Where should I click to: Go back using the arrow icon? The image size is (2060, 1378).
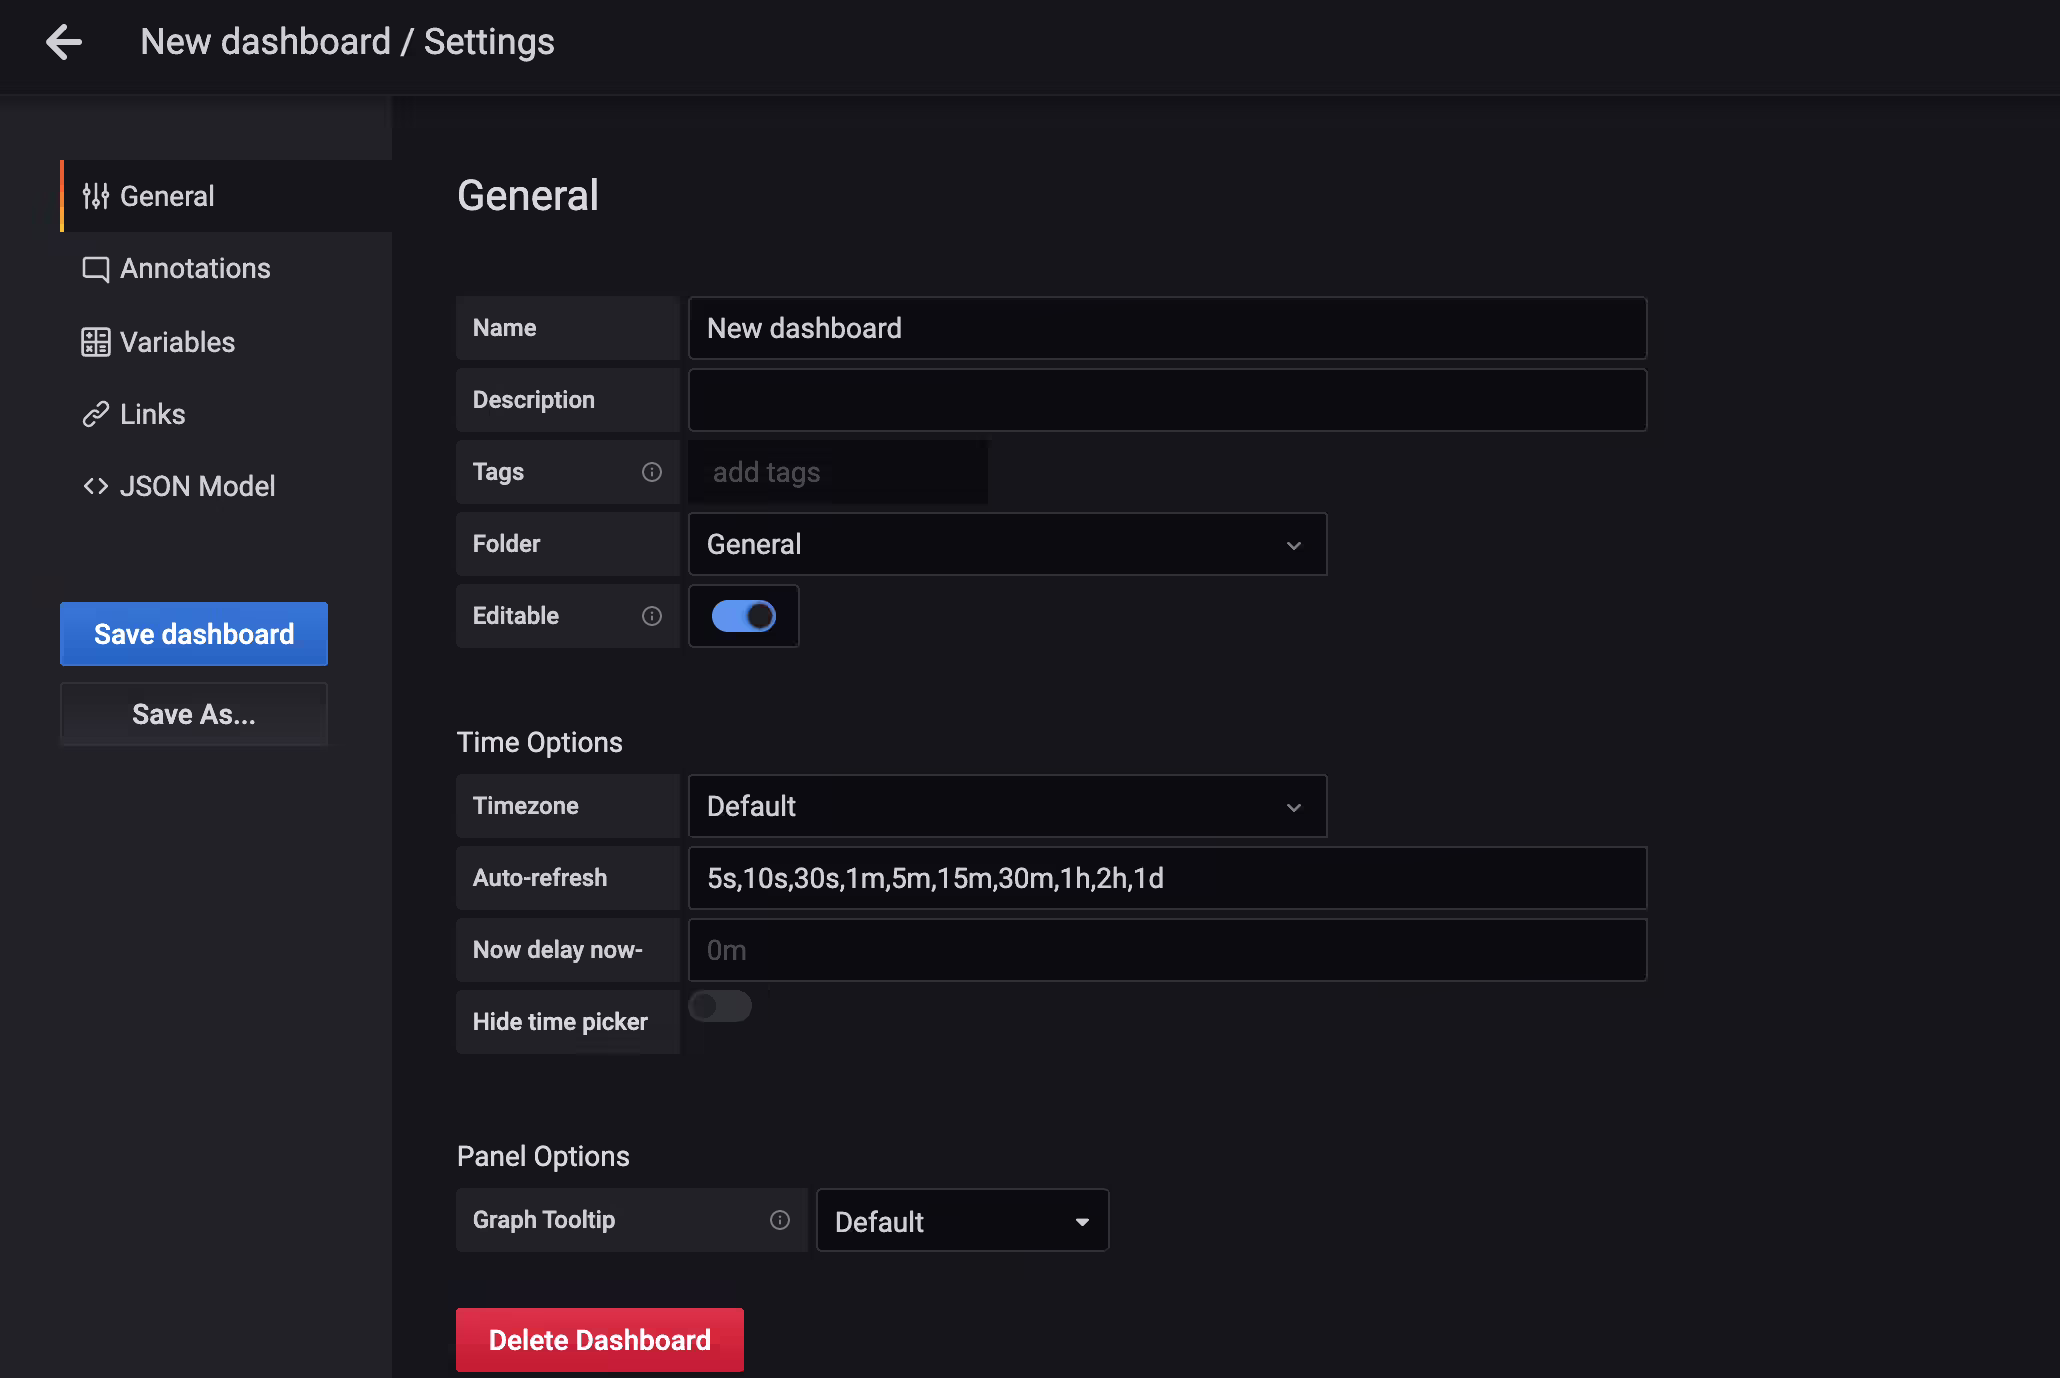click(x=64, y=42)
